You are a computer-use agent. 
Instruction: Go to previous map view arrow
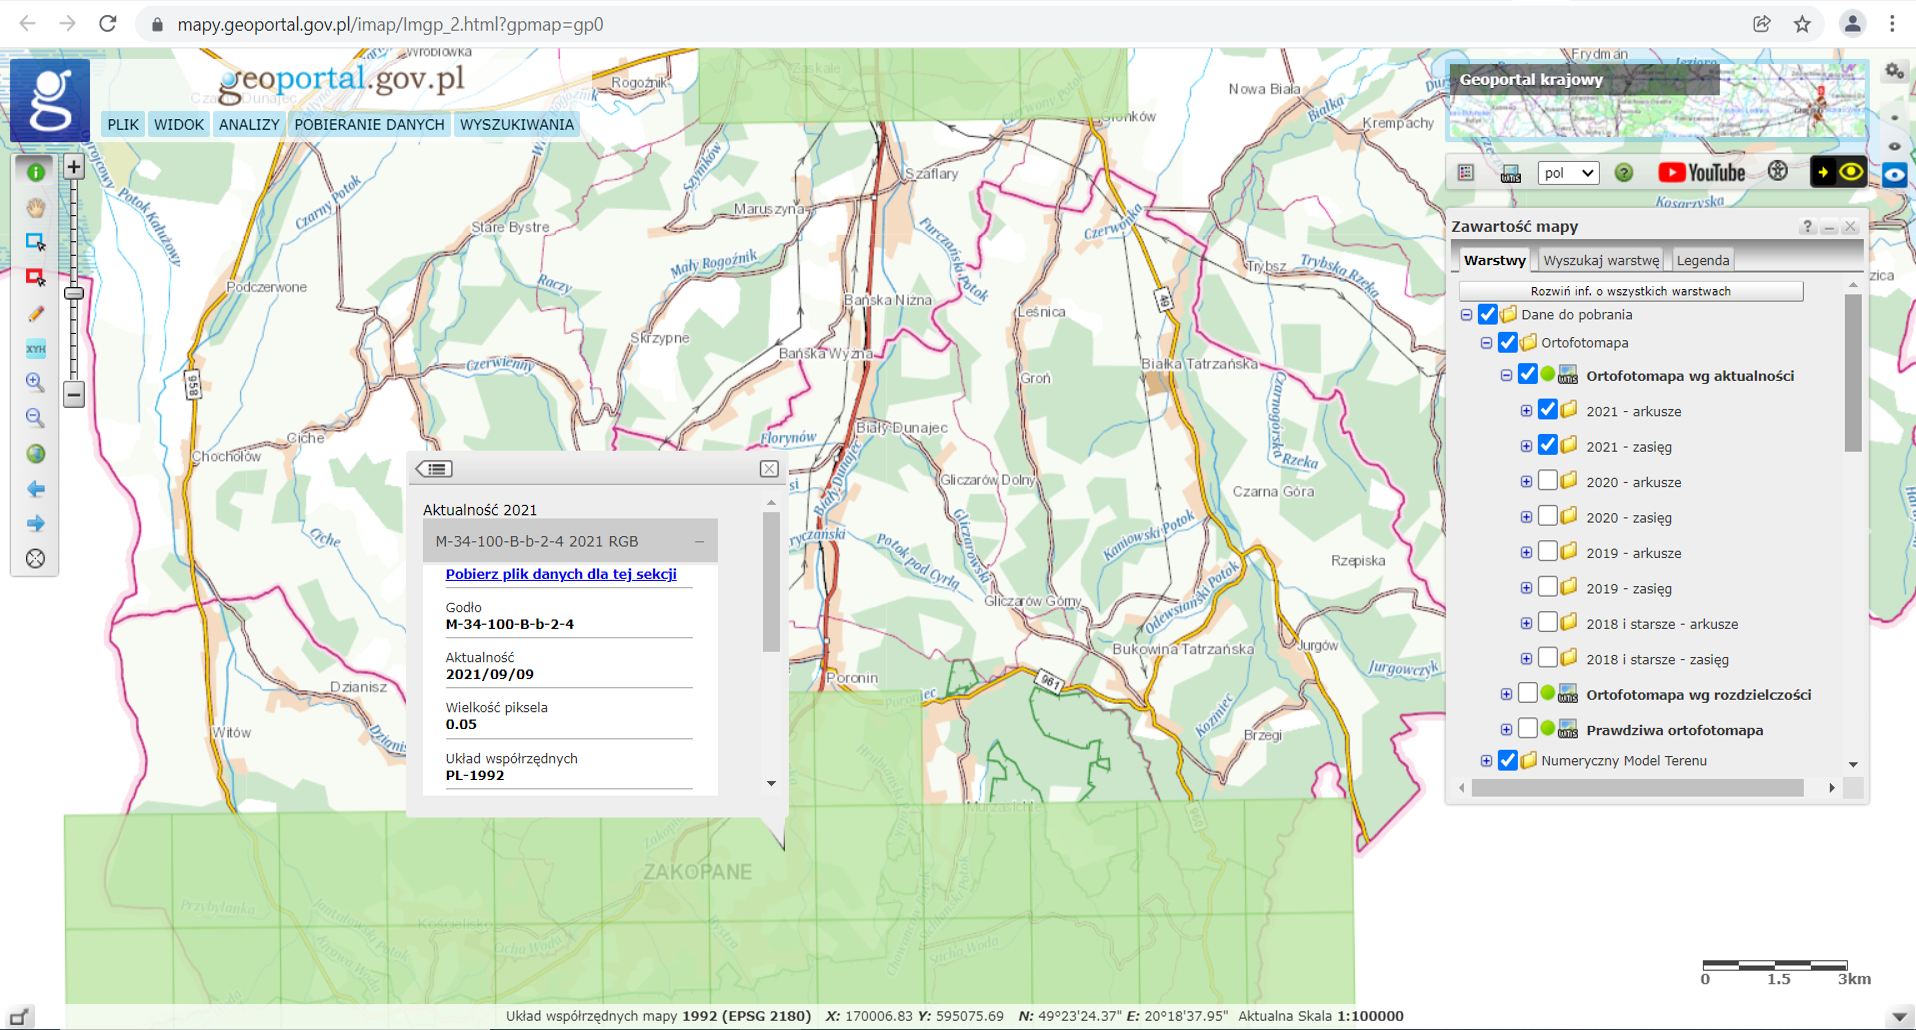point(36,489)
